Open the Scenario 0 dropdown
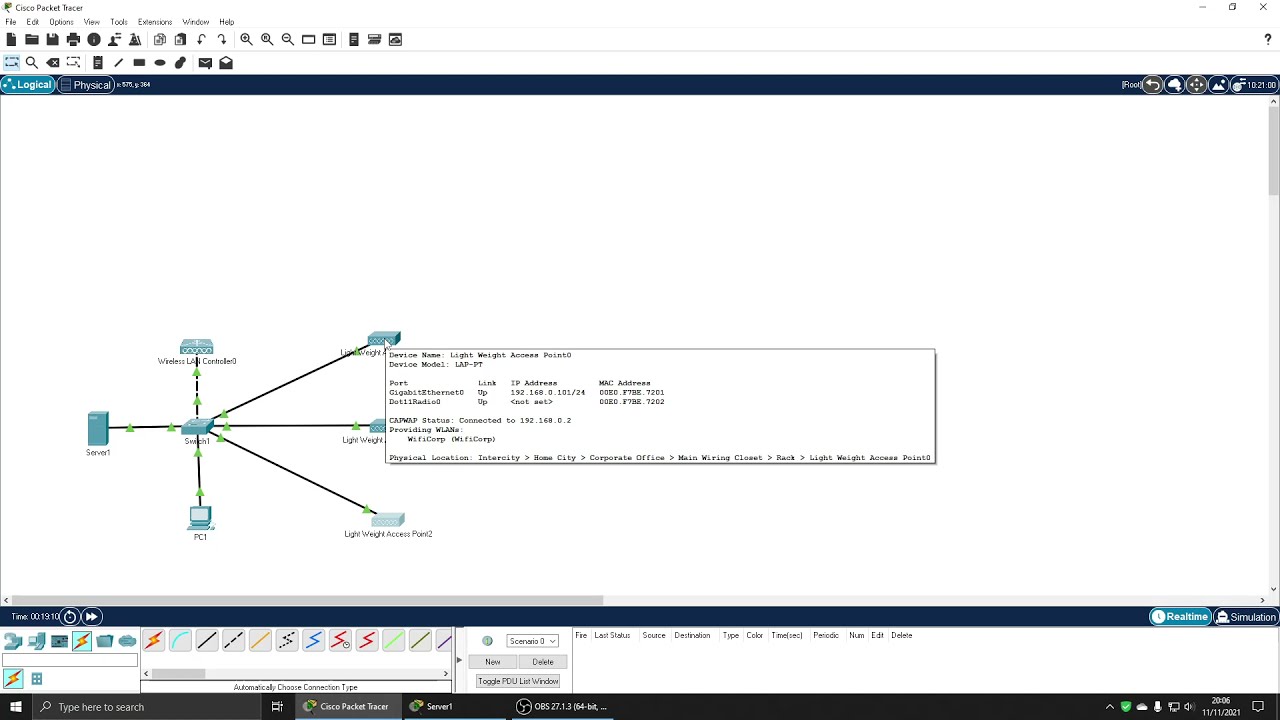1280x720 pixels. coord(532,641)
